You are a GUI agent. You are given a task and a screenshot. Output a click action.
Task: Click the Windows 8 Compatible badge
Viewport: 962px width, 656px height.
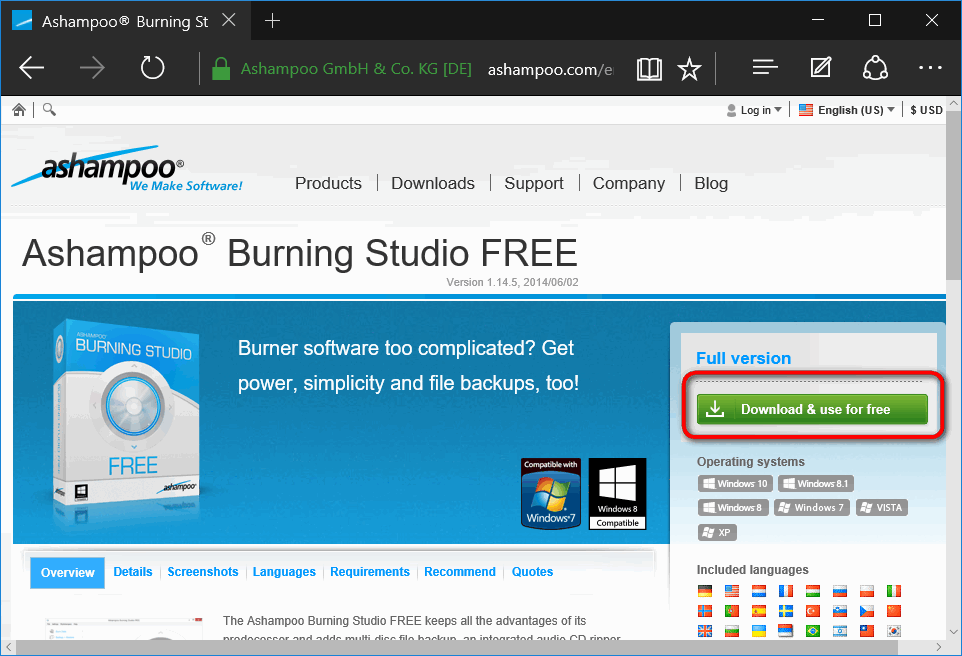tap(617, 493)
